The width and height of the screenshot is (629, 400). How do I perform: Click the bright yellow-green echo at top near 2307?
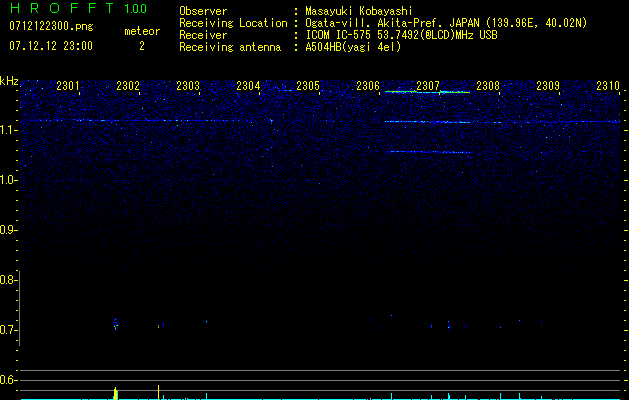(427, 92)
